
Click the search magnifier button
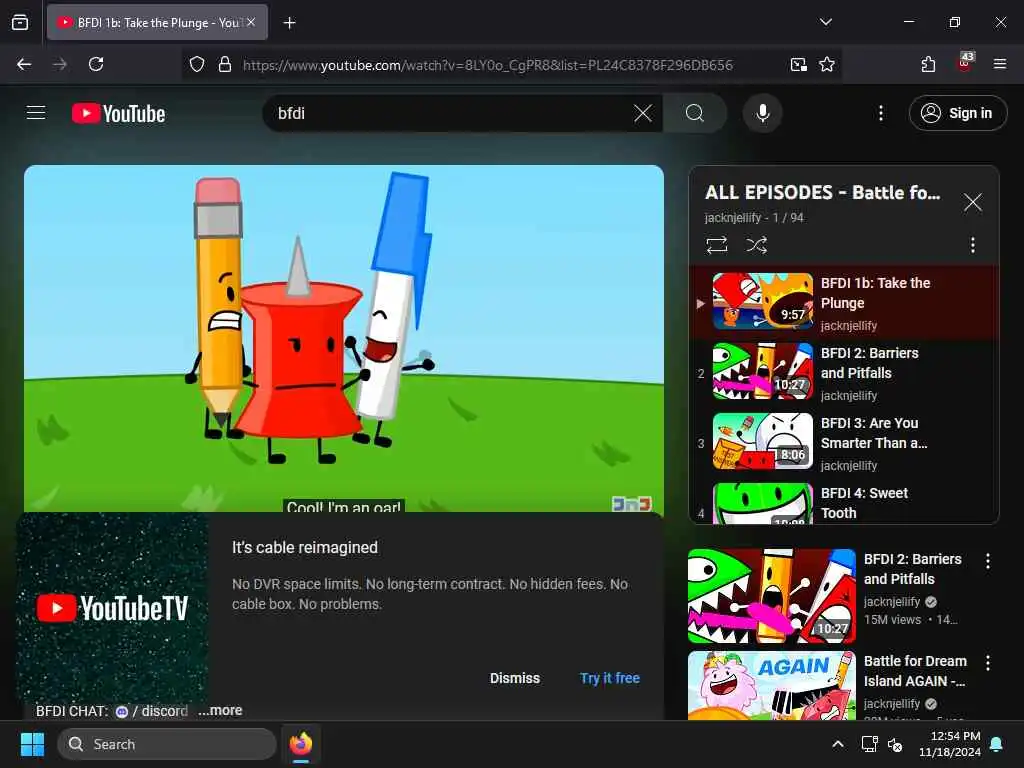tap(695, 114)
